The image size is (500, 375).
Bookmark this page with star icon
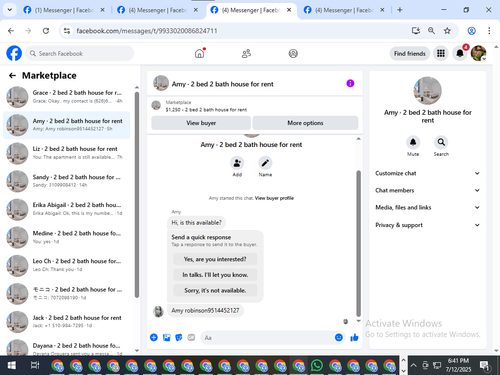(x=447, y=31)
